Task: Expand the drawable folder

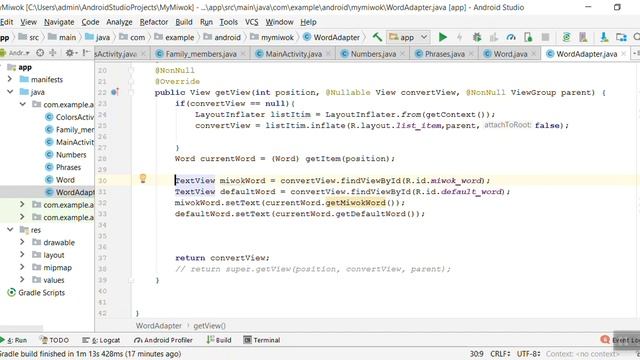Action: [x=22, y=242]
